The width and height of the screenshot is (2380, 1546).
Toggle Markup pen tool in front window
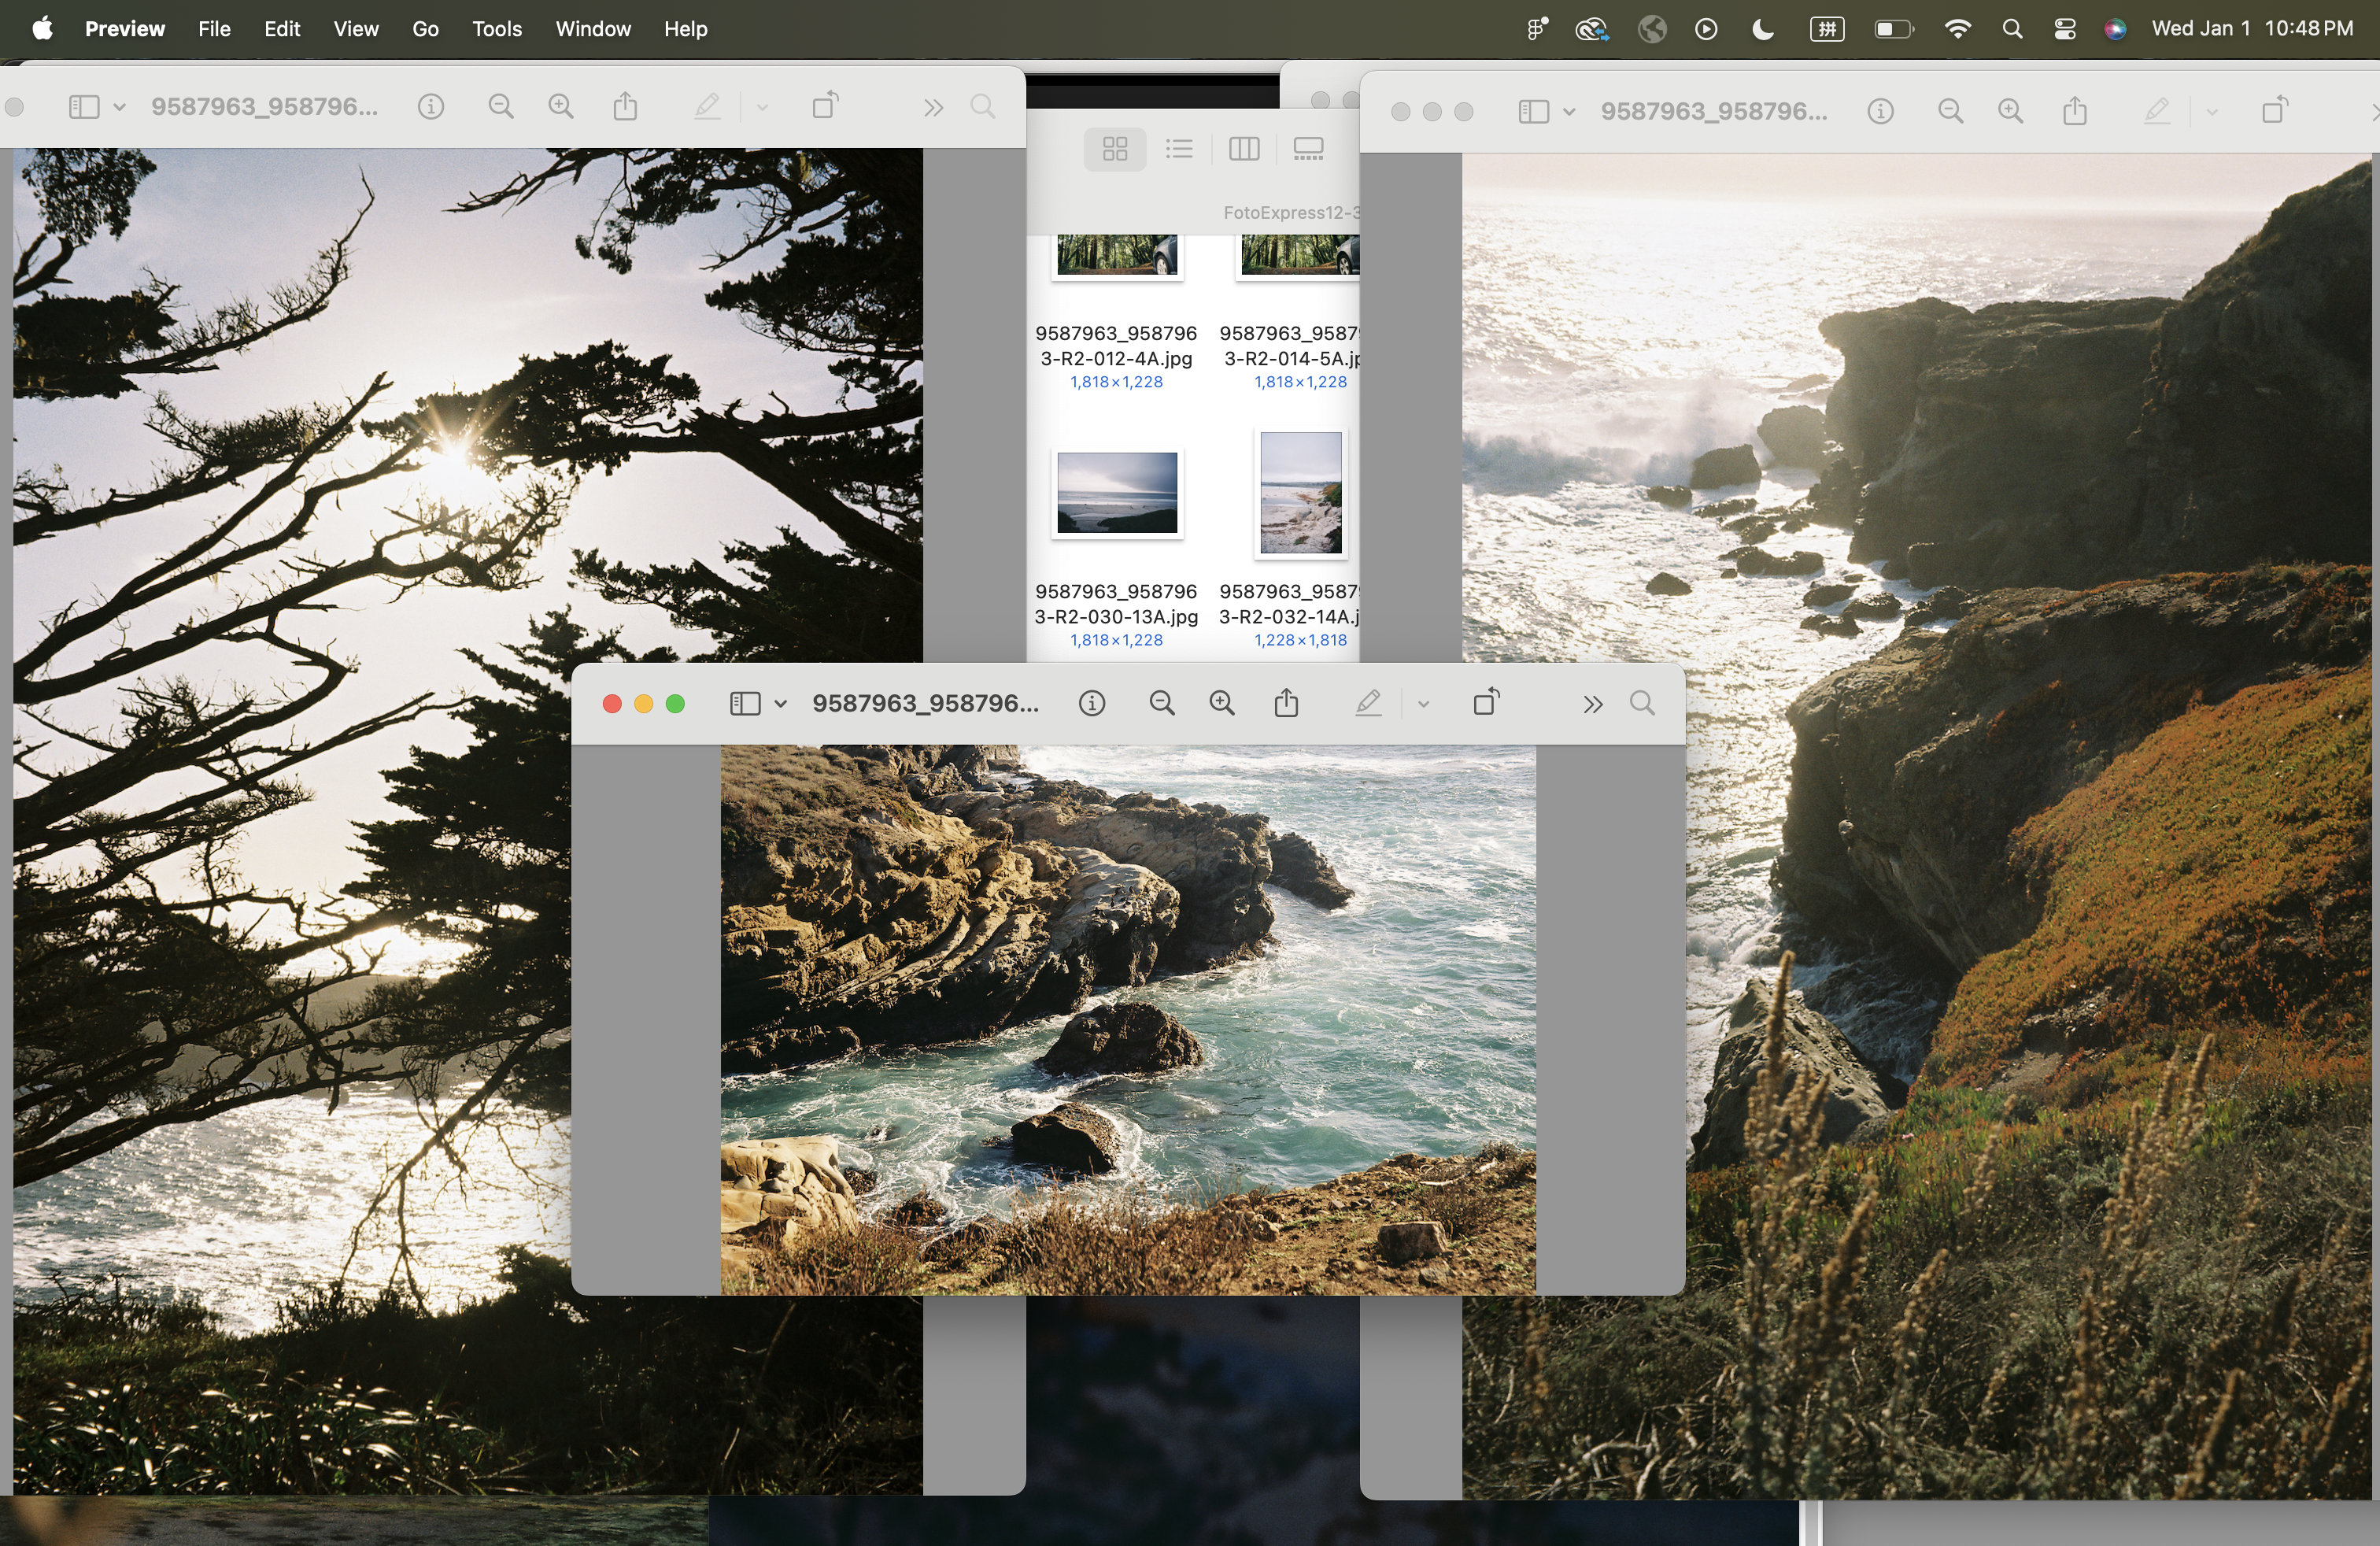click(1368, 703)
